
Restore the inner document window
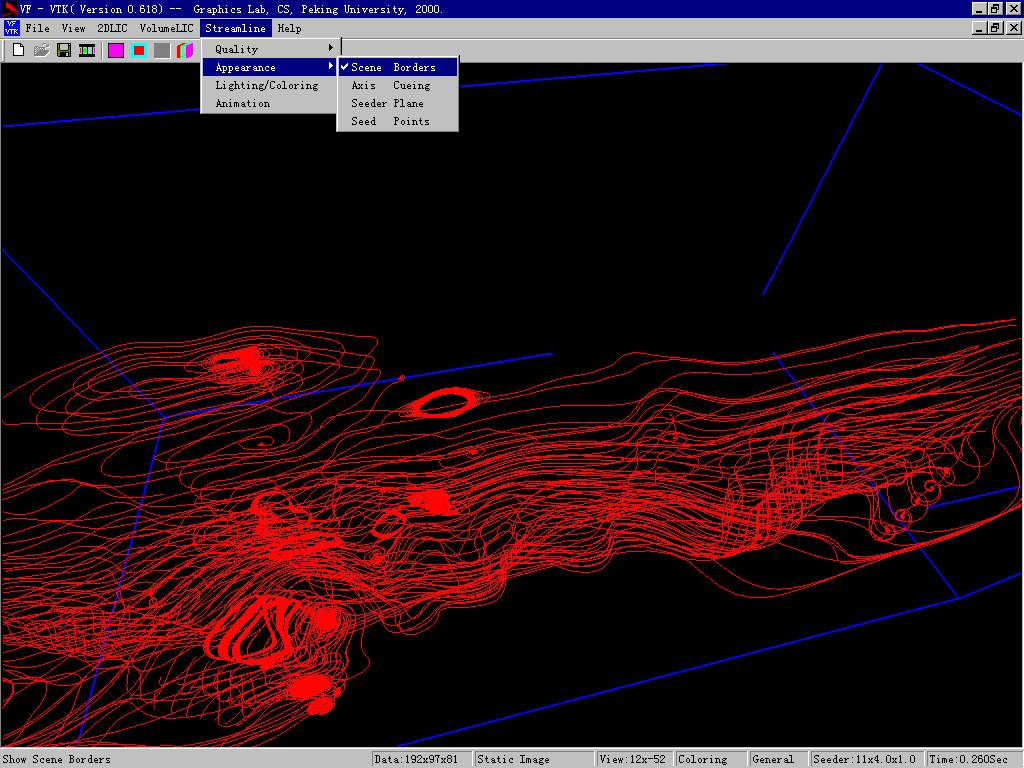click(994, 28)
